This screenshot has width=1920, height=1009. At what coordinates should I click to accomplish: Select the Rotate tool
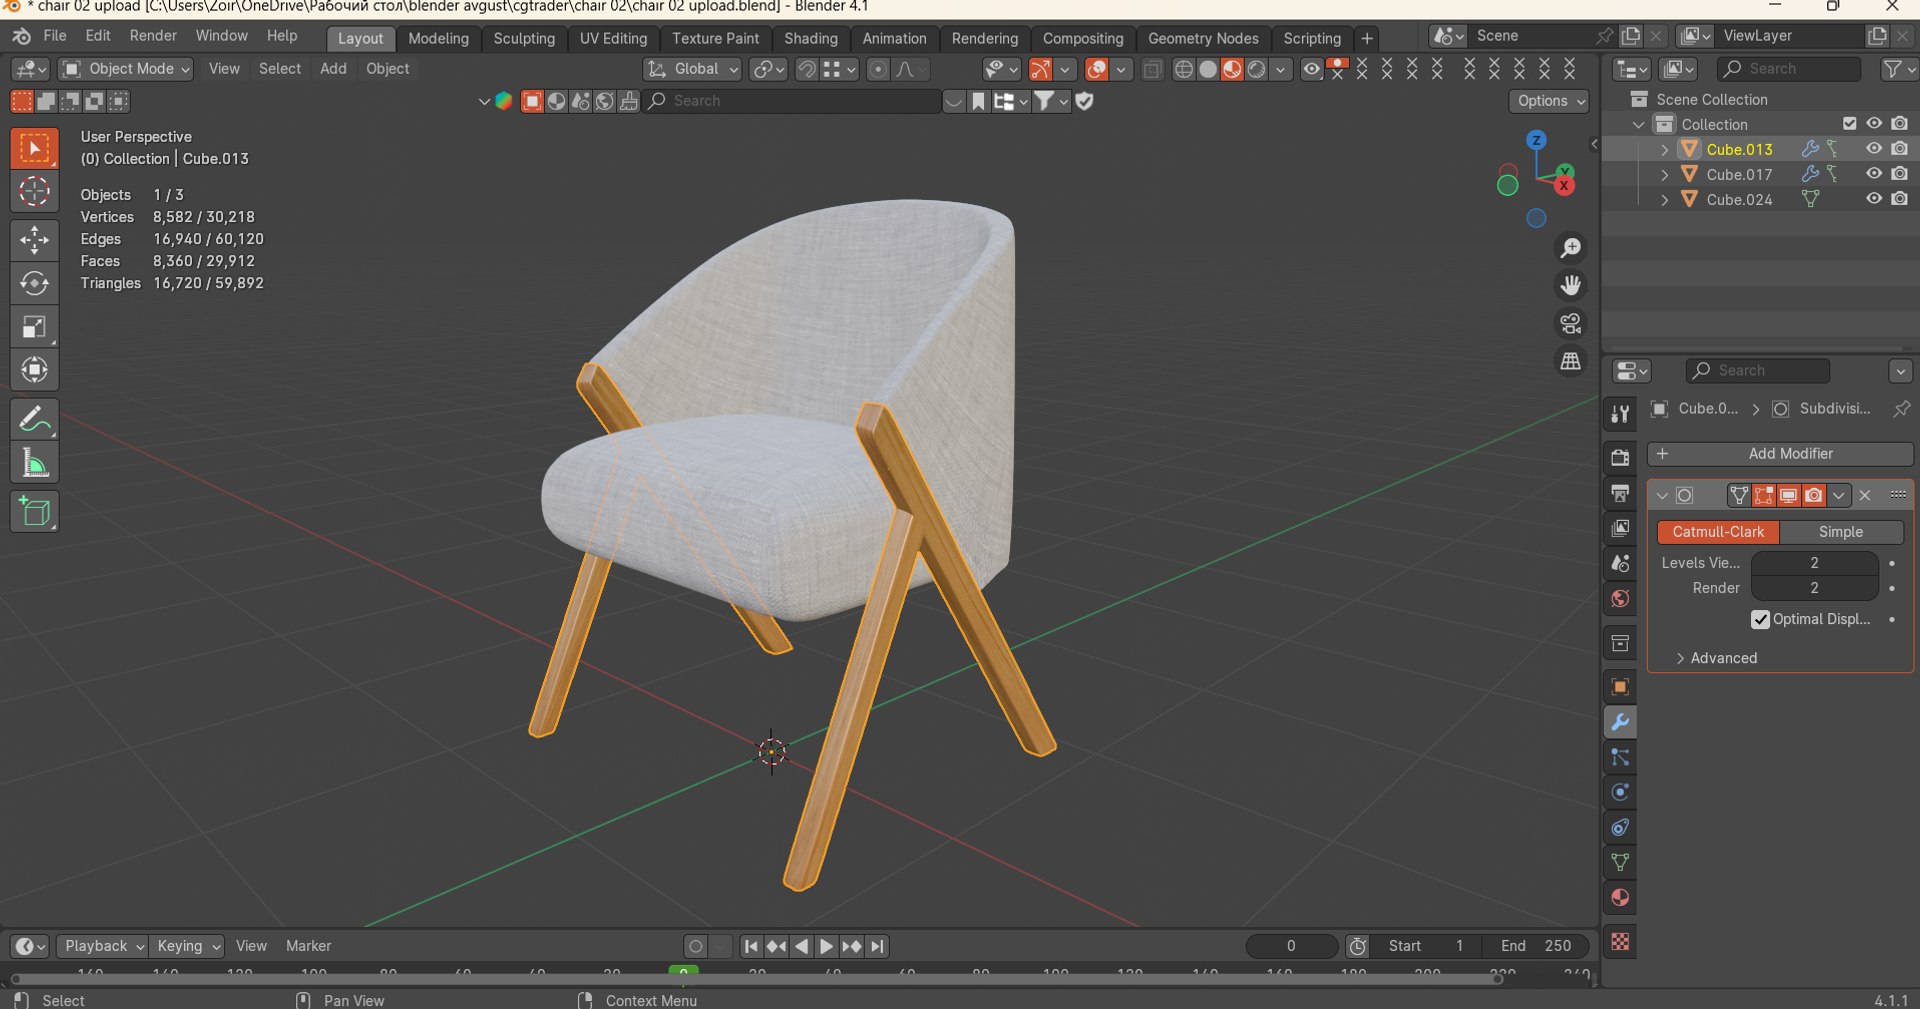(35, 284)
